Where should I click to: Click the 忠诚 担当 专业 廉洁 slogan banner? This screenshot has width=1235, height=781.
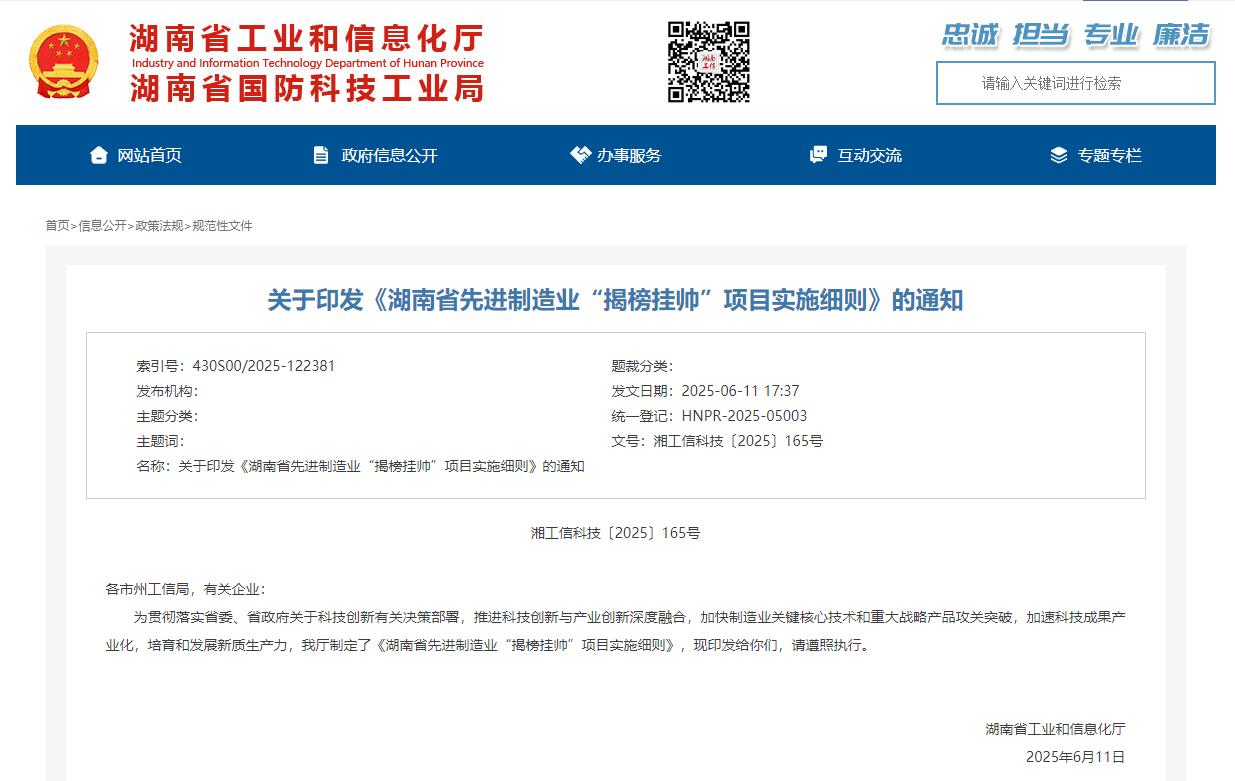[x=1075, y=35]
